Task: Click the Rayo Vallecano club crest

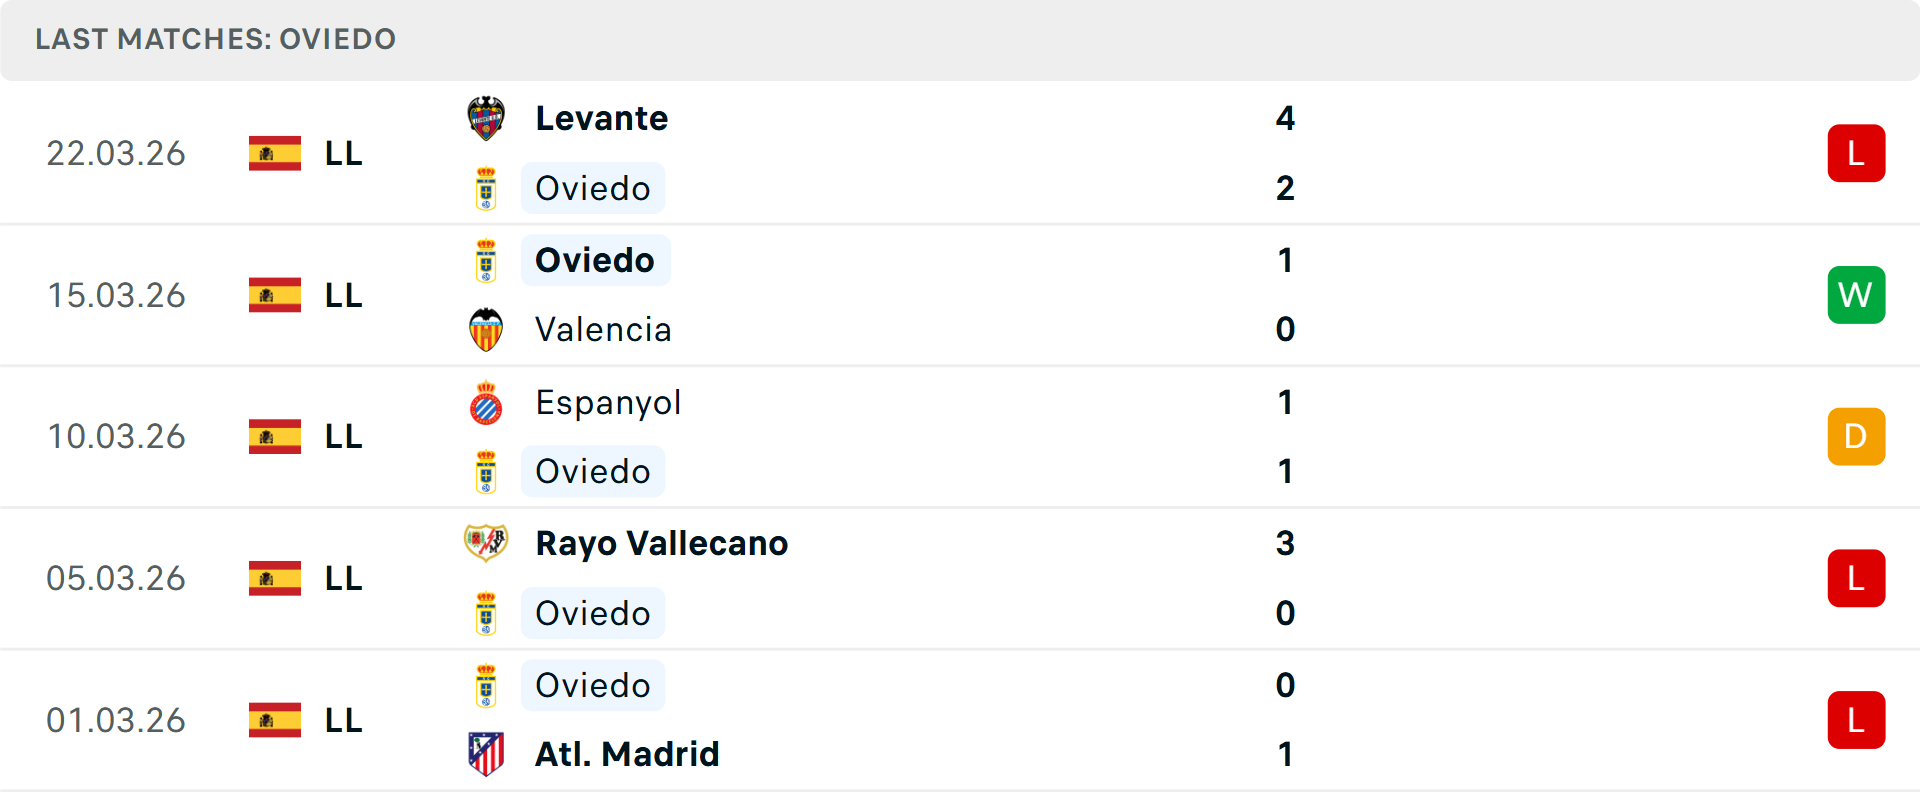Action: (486, 543)
